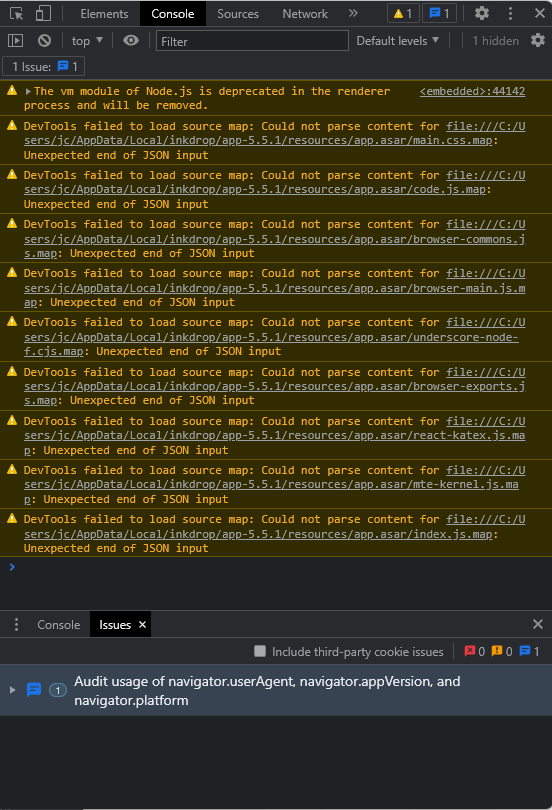The image size is (552, 810).
Task: Click the 1 Issue button
Action: point(44,66)
